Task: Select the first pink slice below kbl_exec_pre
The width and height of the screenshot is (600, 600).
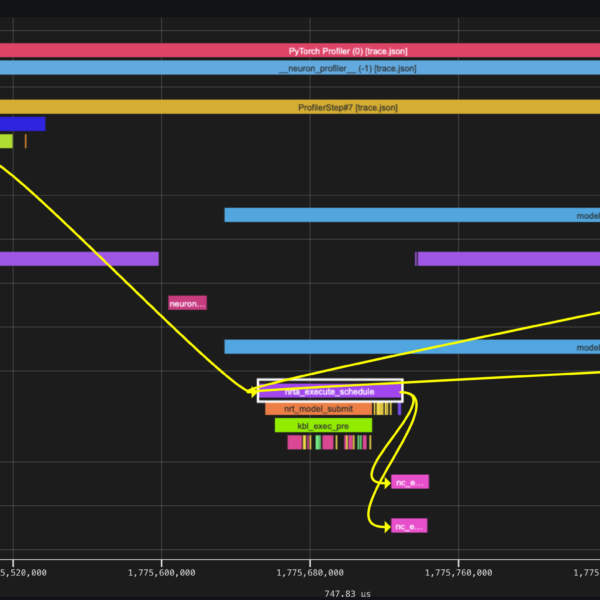Action: [295, 442]
